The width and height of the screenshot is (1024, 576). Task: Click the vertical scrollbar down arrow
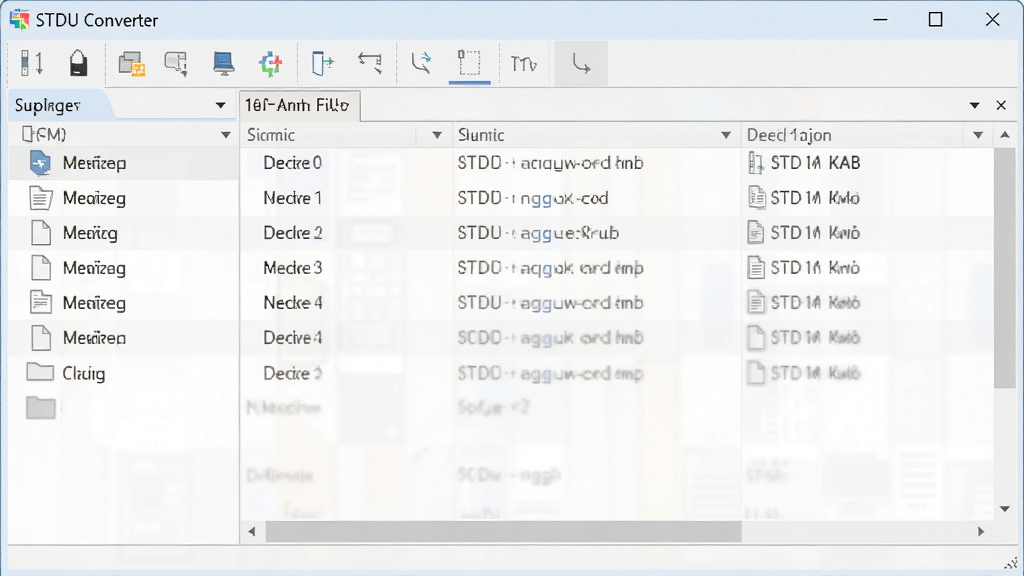pos(1005,509)
